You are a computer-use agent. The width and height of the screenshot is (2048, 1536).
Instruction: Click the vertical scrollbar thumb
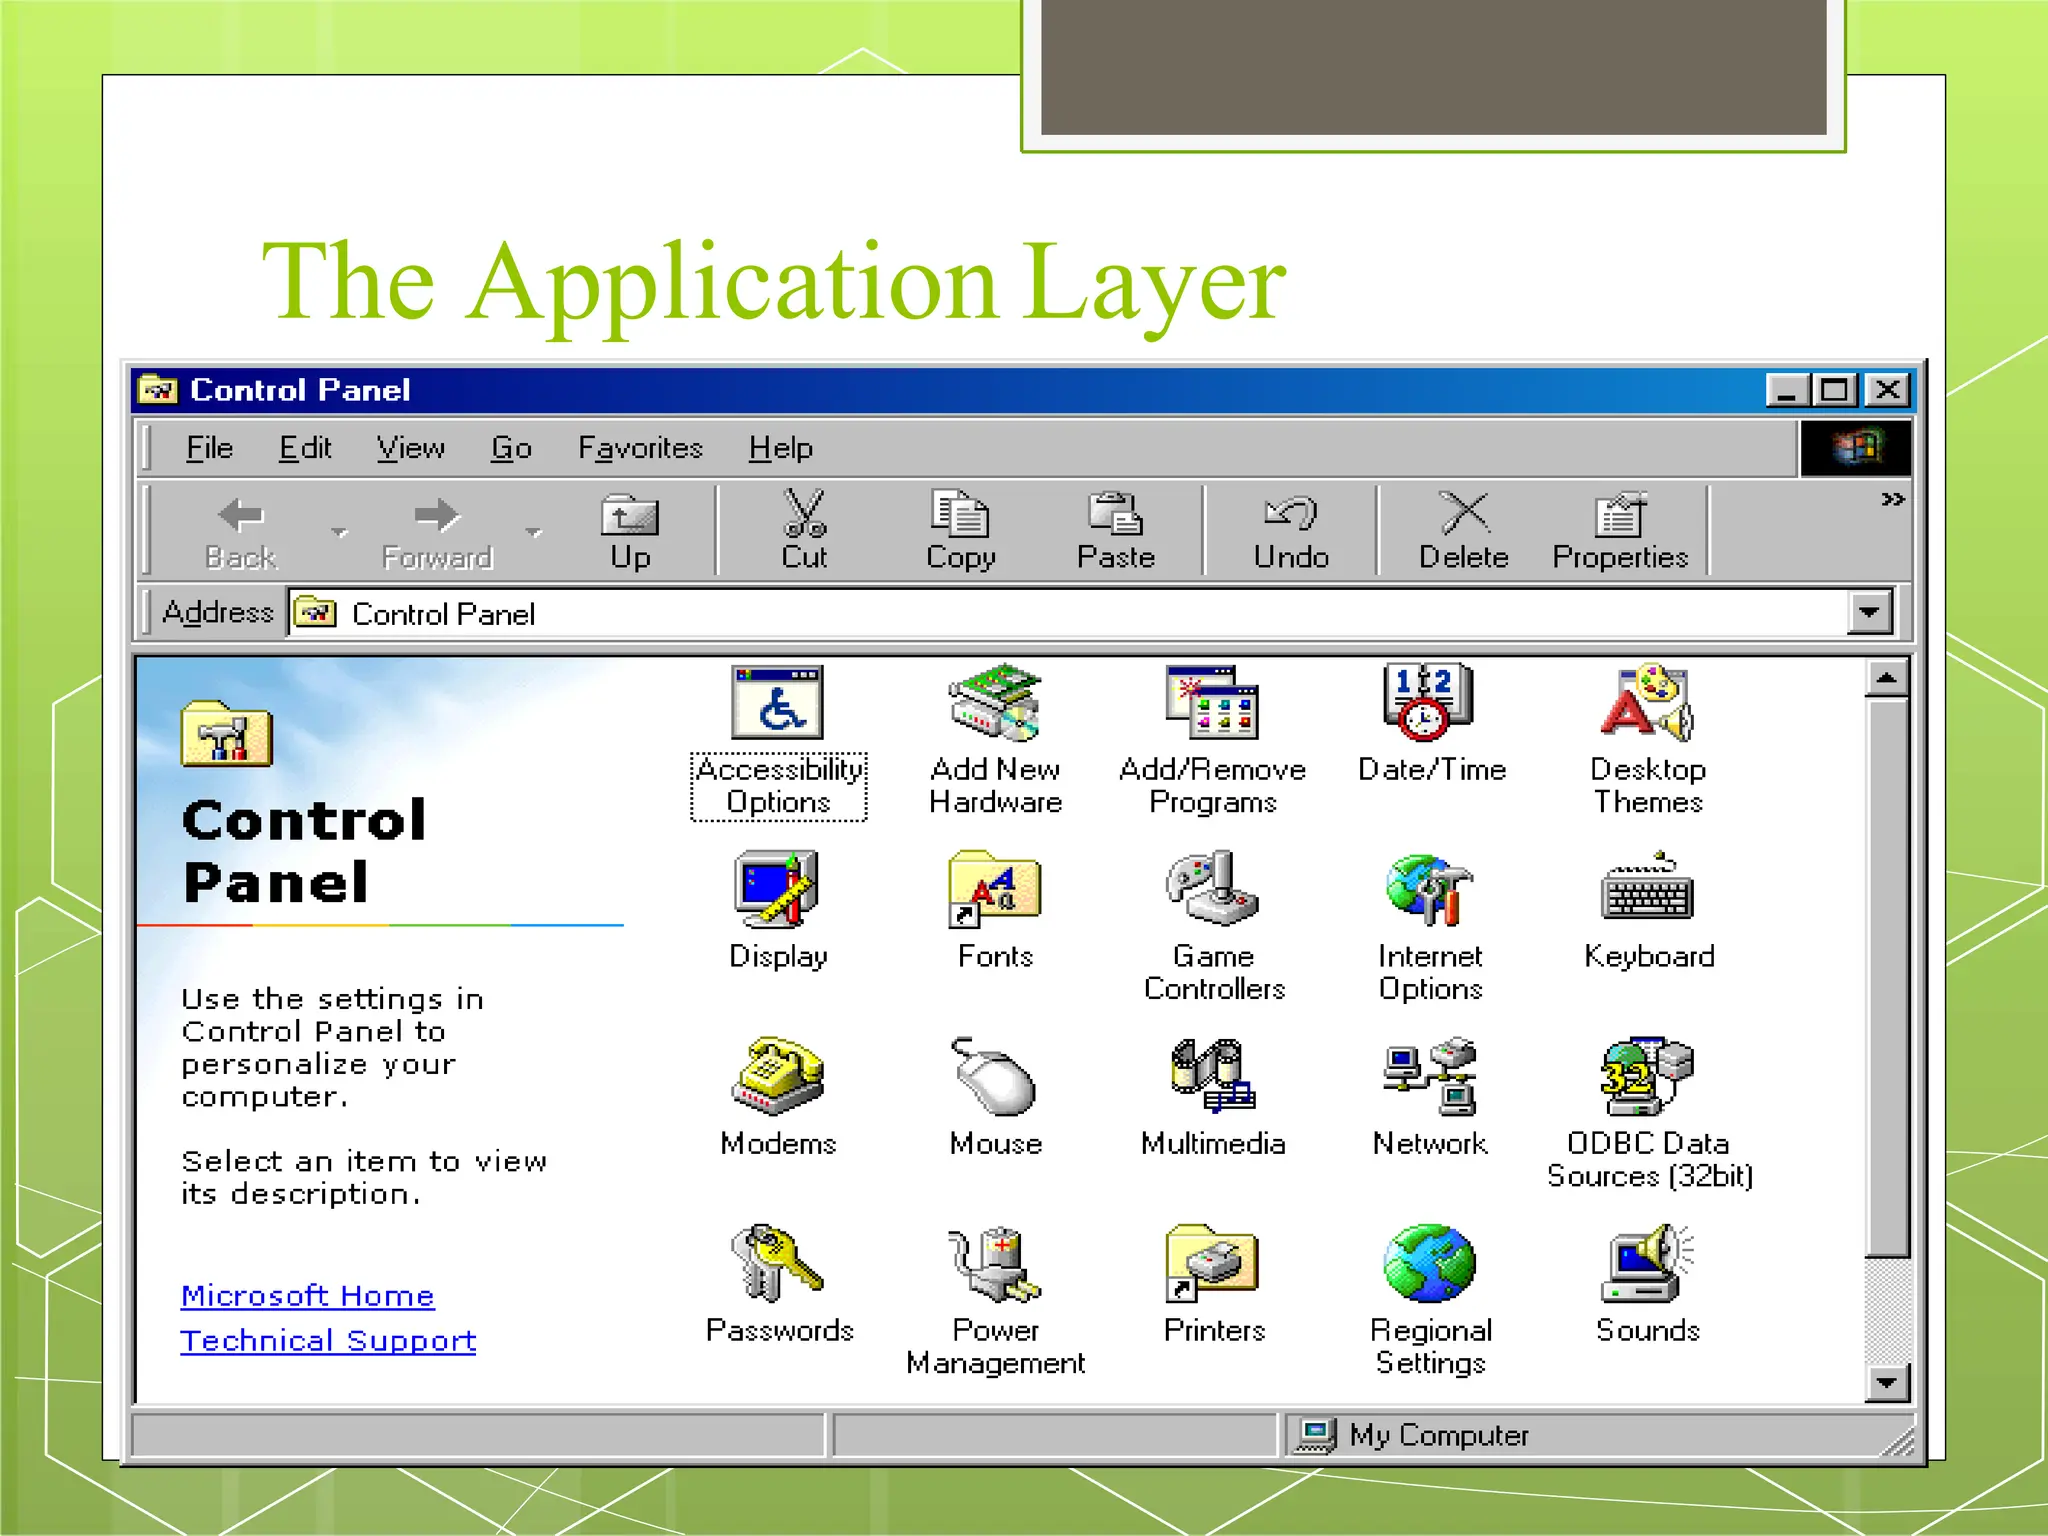1887,977
